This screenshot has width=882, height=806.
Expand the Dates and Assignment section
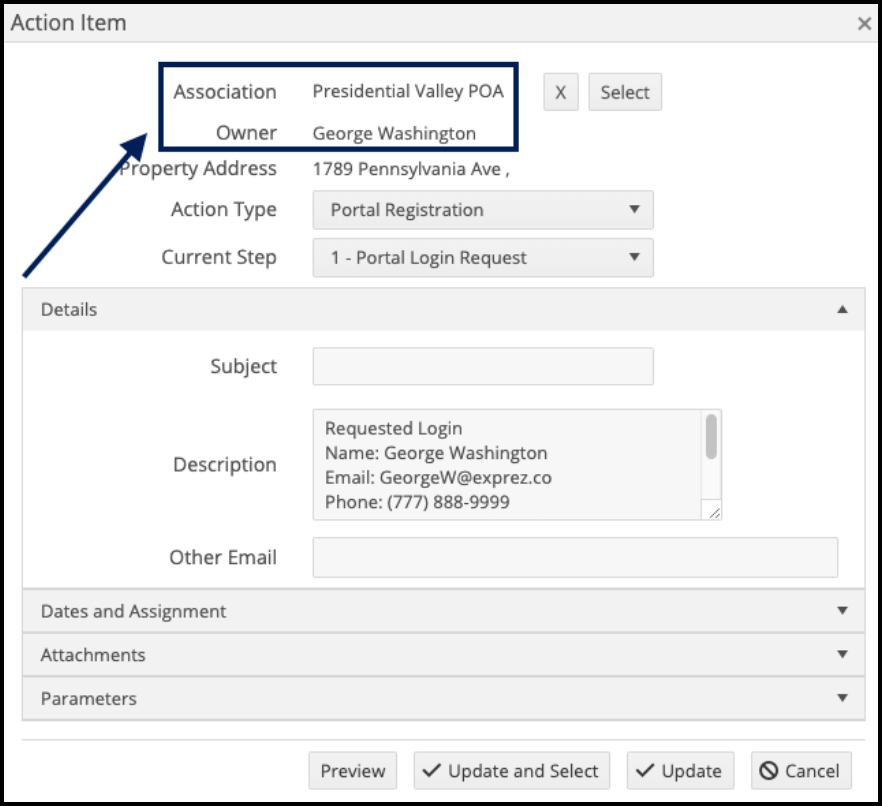444,611
